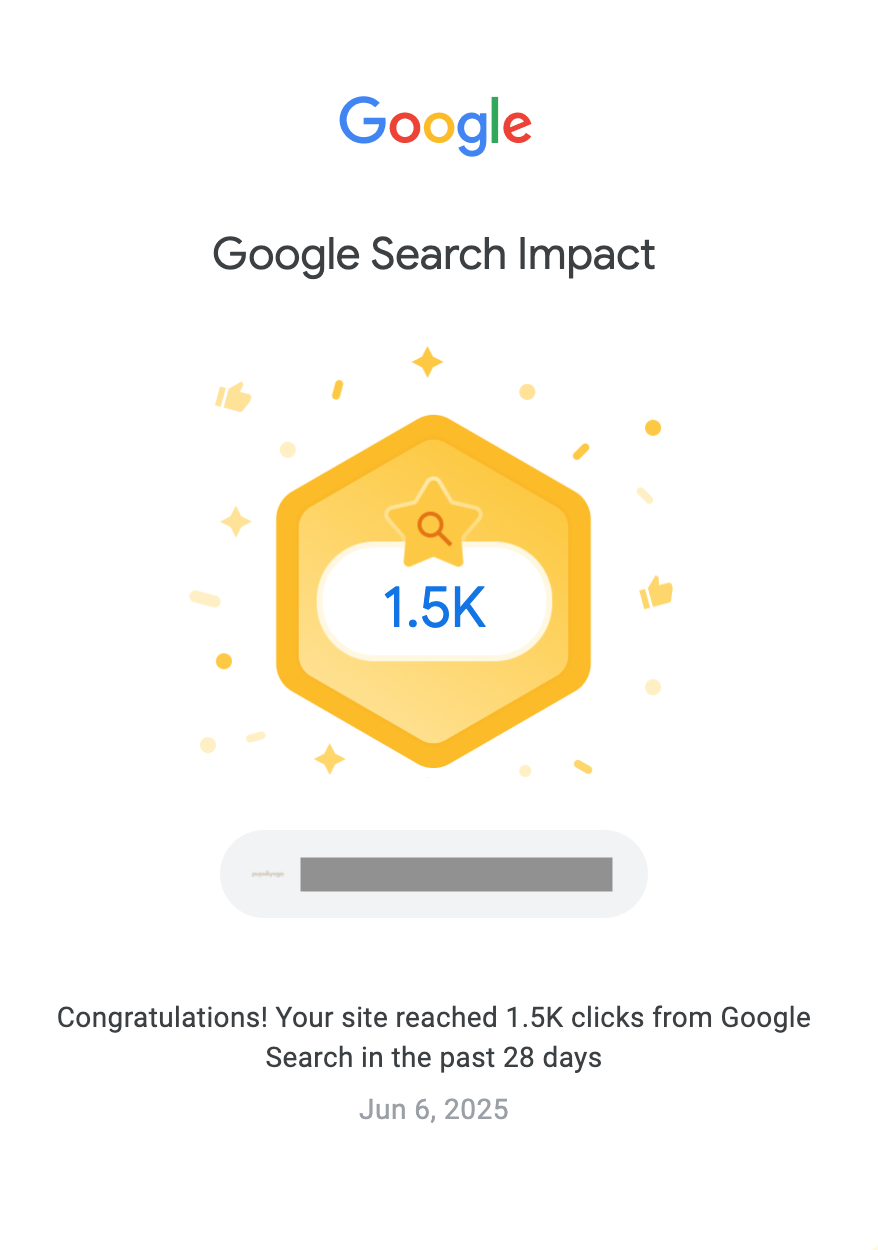Click the thumbs-up icon right of the badge
878x1250 pixels.
click(656, 593)
